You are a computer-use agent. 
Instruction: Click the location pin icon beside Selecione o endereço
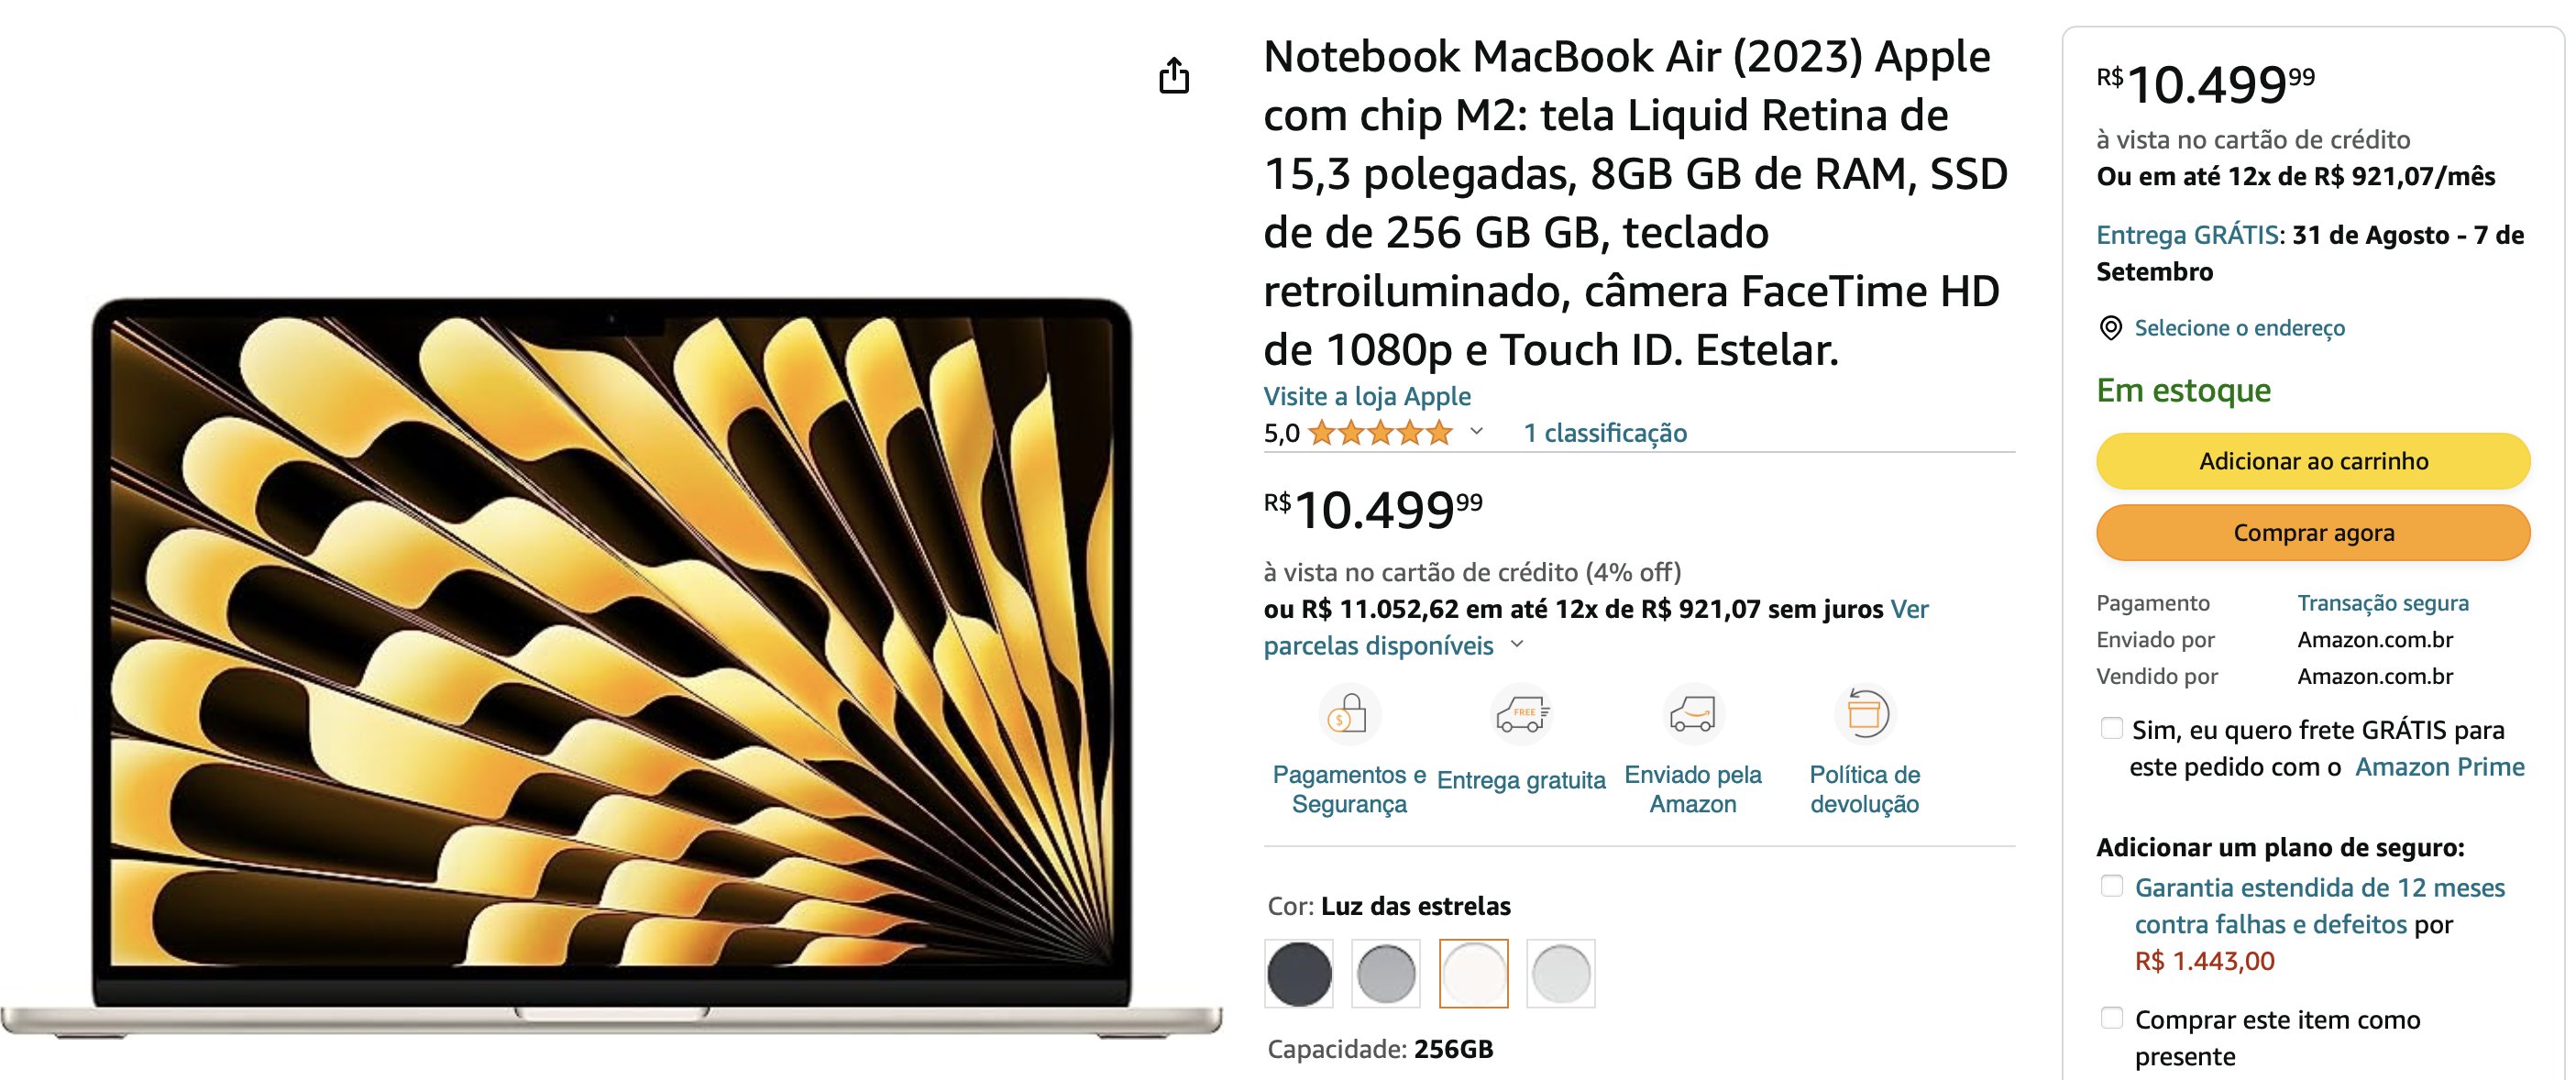click(x=2110, y=328)
